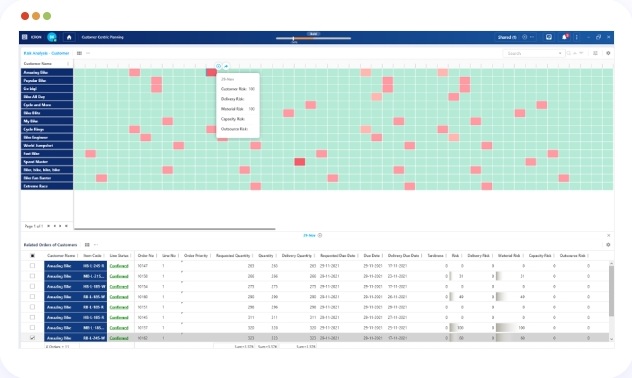This screenshot has width=632, height=378.
Task: Check the box for order 10157
Action: pyautogui.click(x=33, y=328)
